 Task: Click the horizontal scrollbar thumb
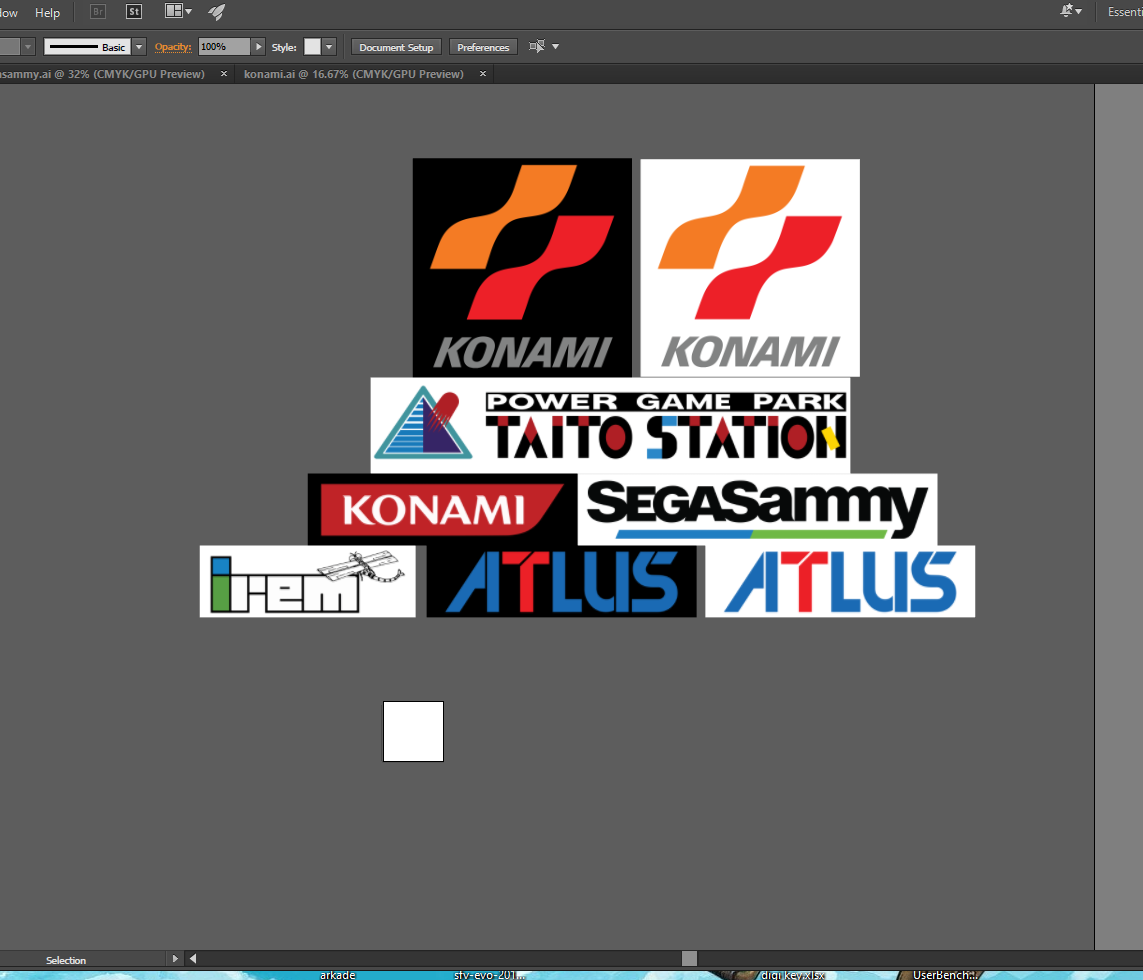tap(689, 958)
